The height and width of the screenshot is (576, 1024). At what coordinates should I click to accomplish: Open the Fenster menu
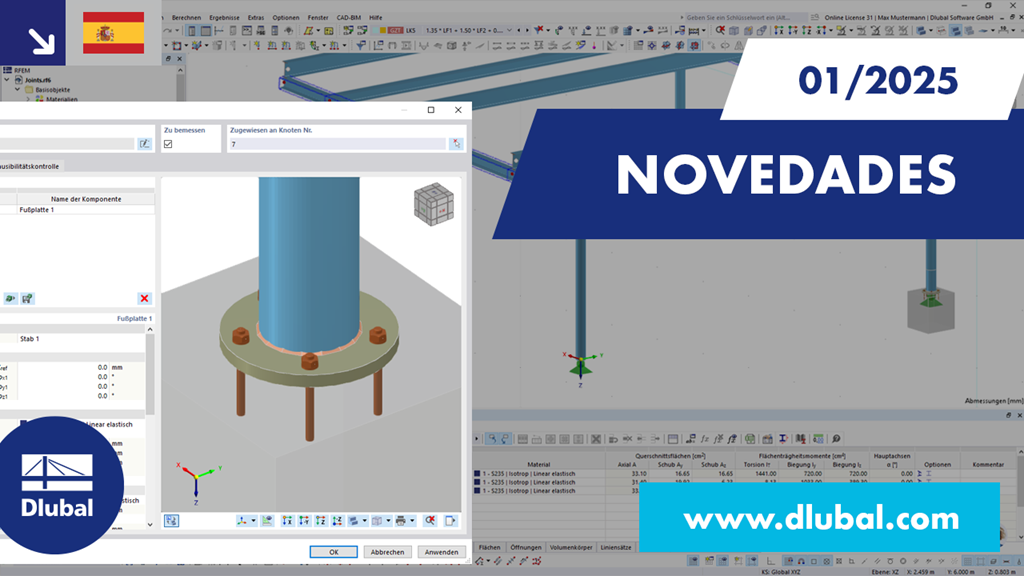coord(318,18)
